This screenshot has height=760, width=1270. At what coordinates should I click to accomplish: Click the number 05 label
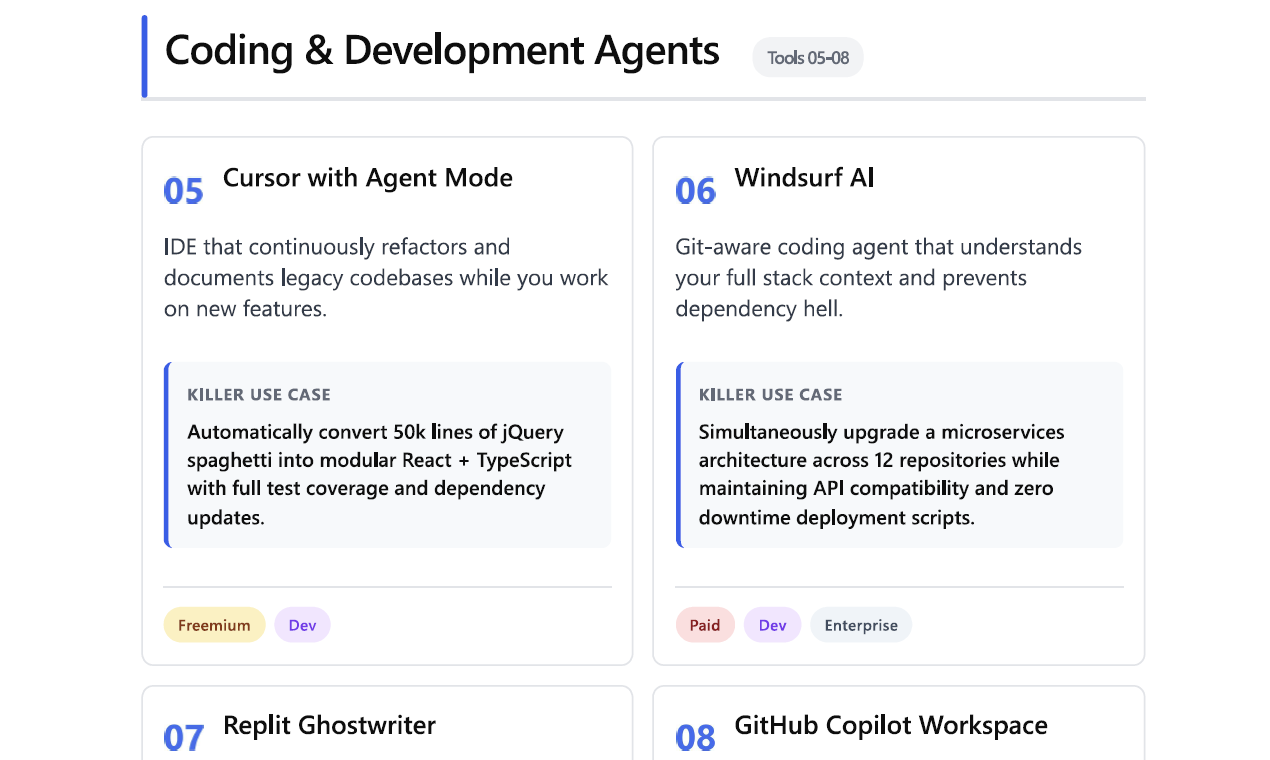(184, 190)
